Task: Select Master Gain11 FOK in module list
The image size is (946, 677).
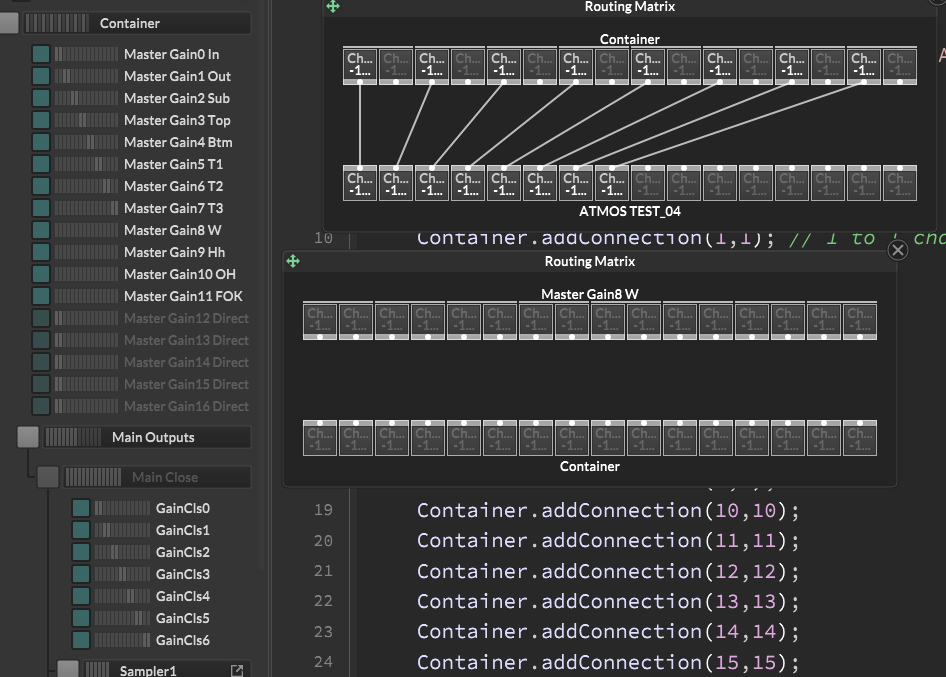Action: coord(183,296)
